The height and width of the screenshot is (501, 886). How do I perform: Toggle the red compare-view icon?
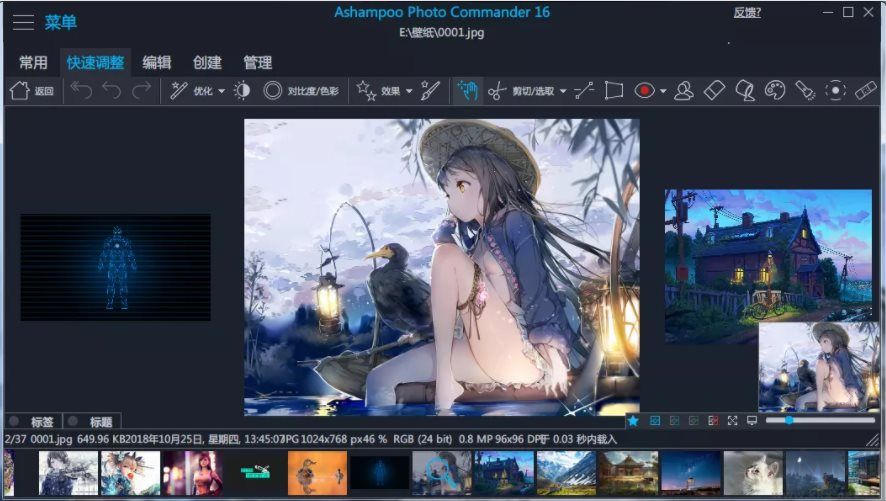(713, 421)
